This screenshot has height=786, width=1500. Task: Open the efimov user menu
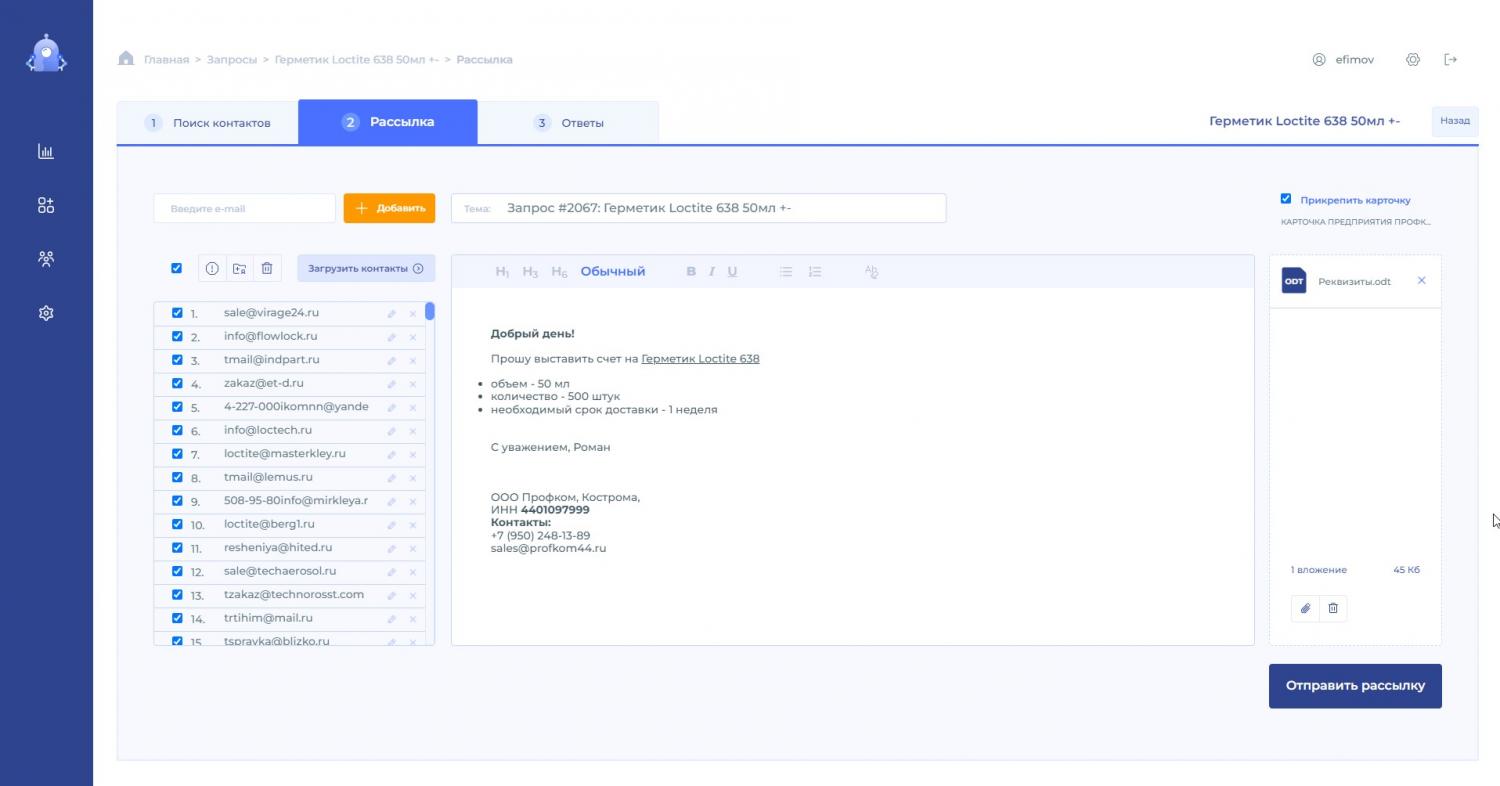pos(1343,60)
